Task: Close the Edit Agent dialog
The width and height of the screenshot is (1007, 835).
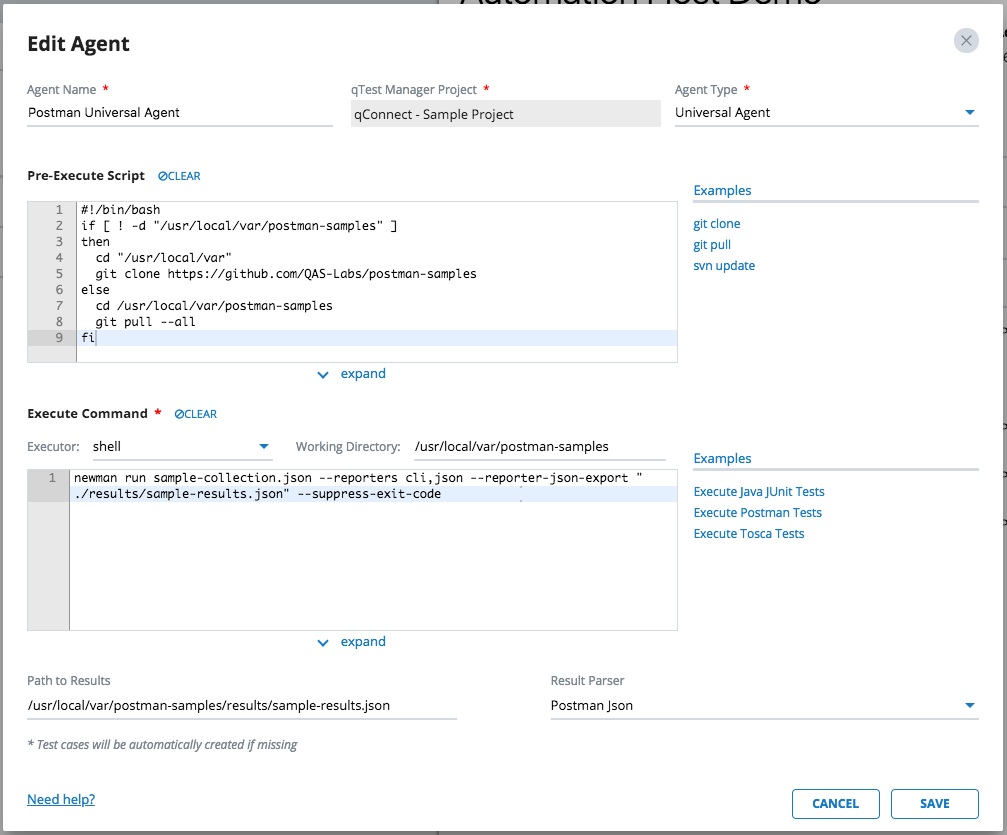Action: click(x=965, y=40)
